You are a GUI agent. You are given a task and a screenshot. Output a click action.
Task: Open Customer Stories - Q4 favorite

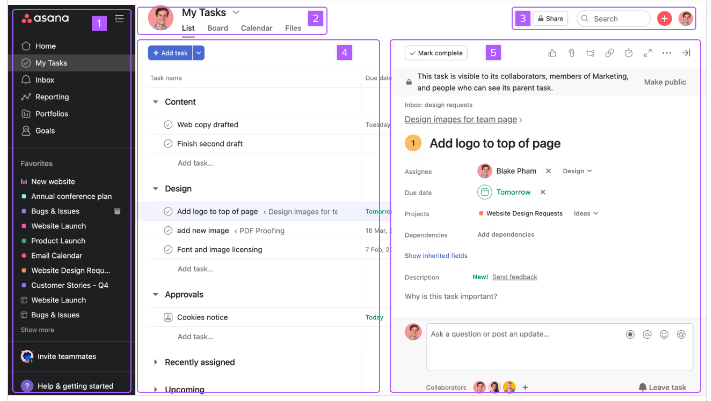click(x=65, y=285)
